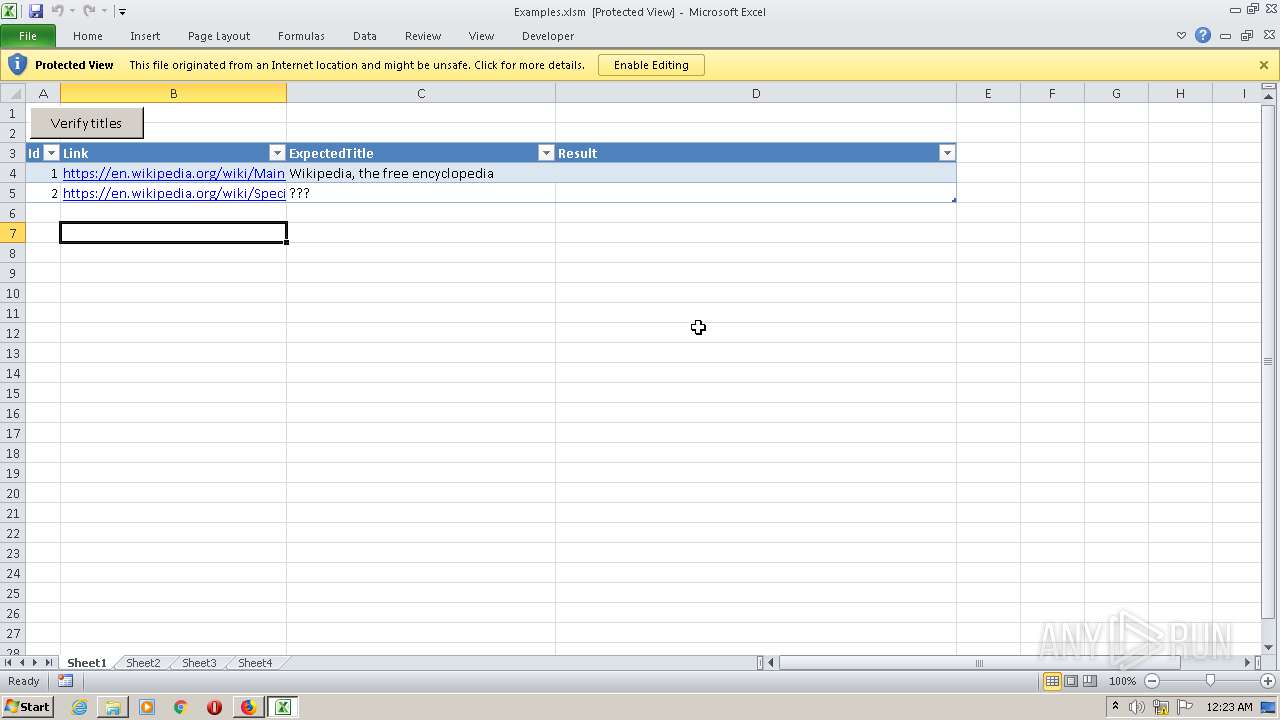Switch to the View ribbon tab
The width and height of the screenshot is (1280, 720).
click(482, 36)
